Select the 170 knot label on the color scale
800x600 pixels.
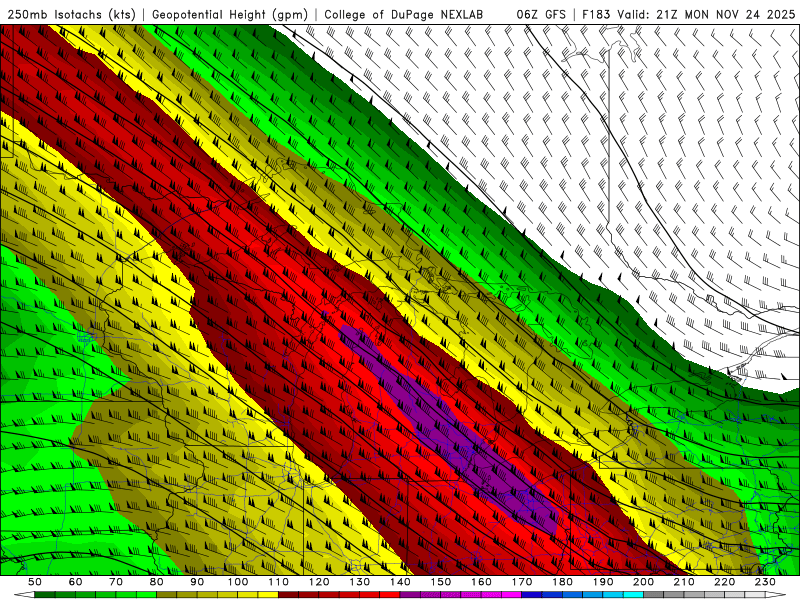point(522,582)
